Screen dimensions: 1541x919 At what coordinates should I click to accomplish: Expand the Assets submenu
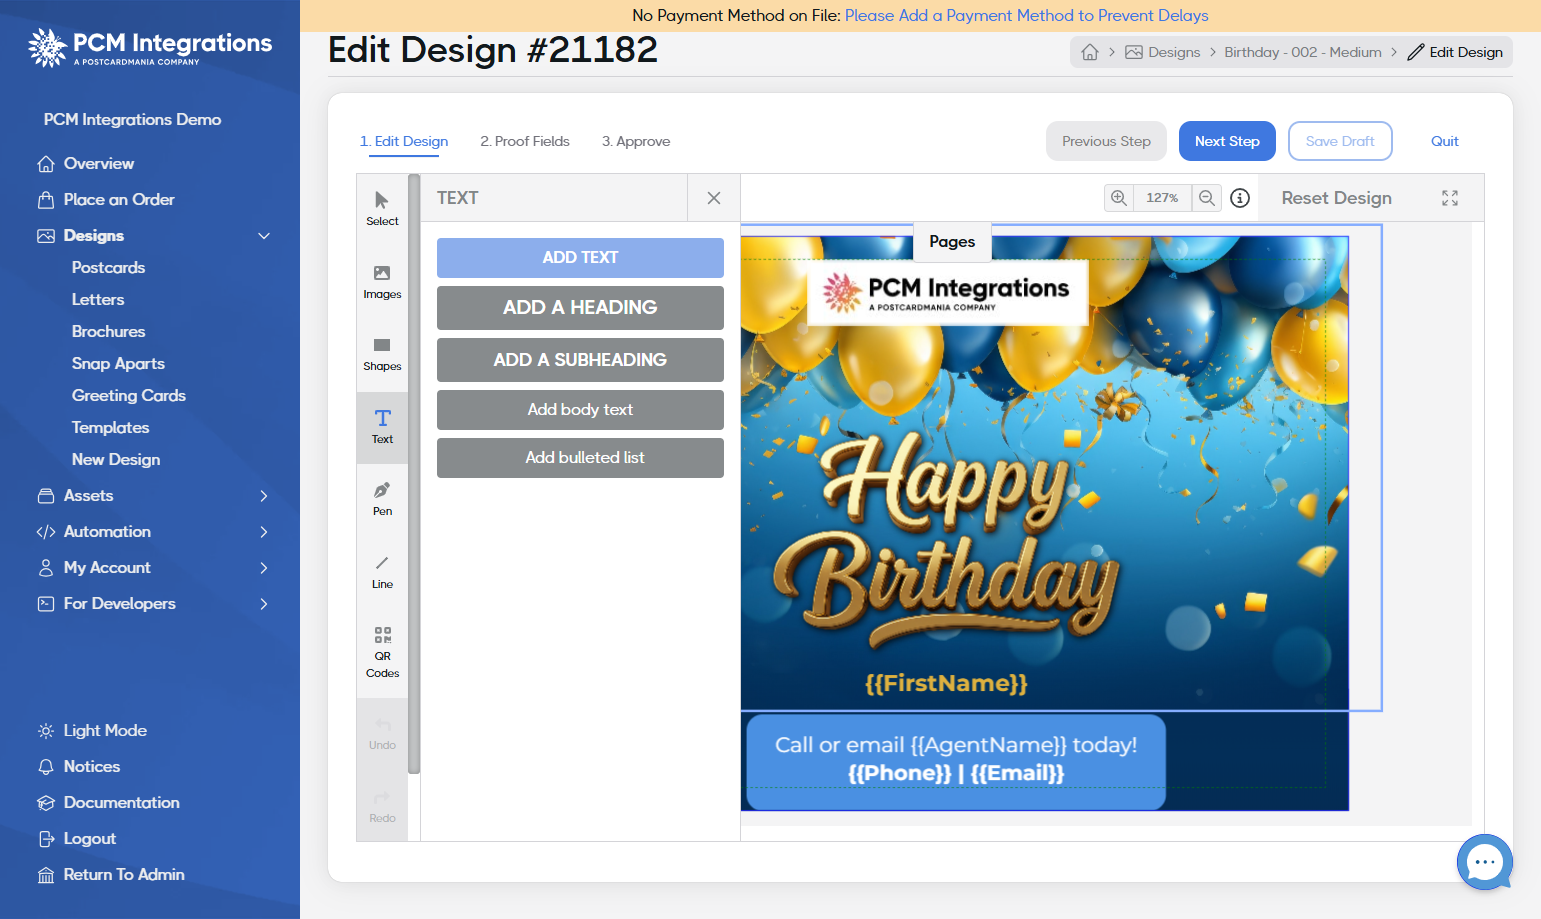point(264,496)
